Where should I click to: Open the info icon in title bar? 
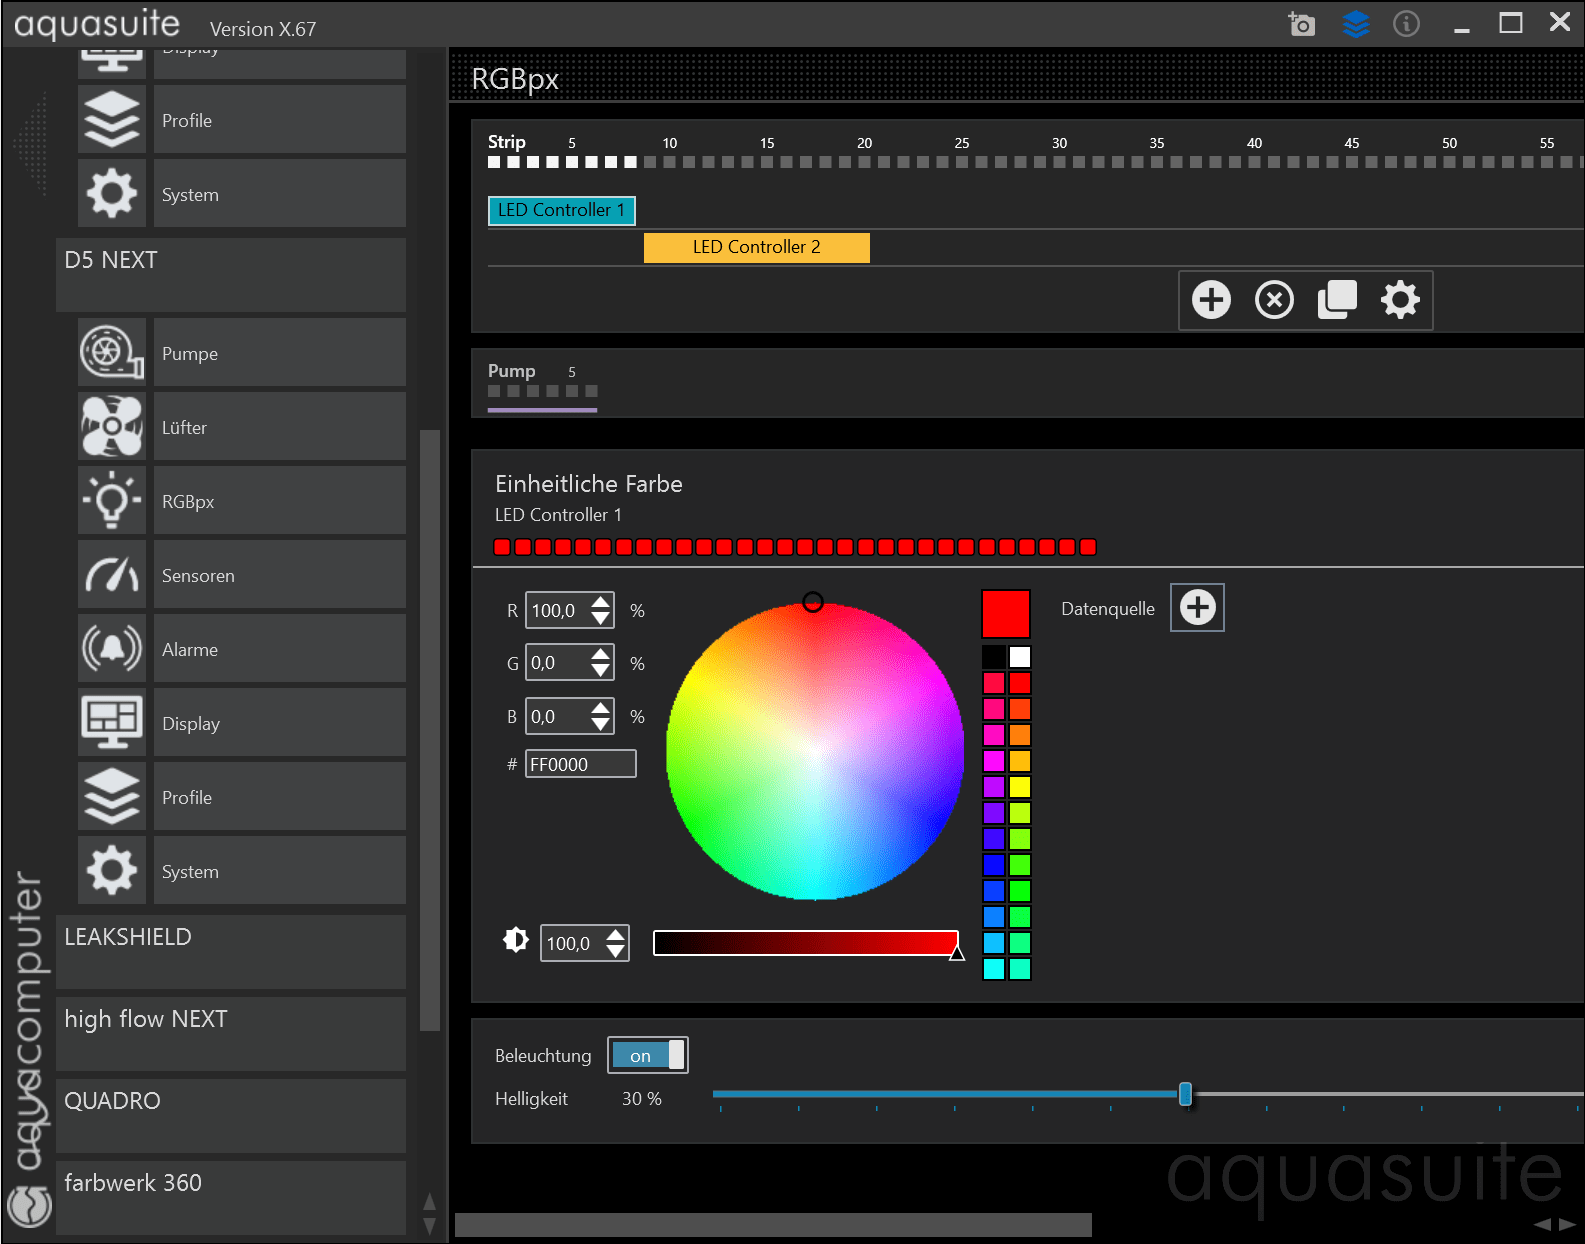[x=1406, y=23]
